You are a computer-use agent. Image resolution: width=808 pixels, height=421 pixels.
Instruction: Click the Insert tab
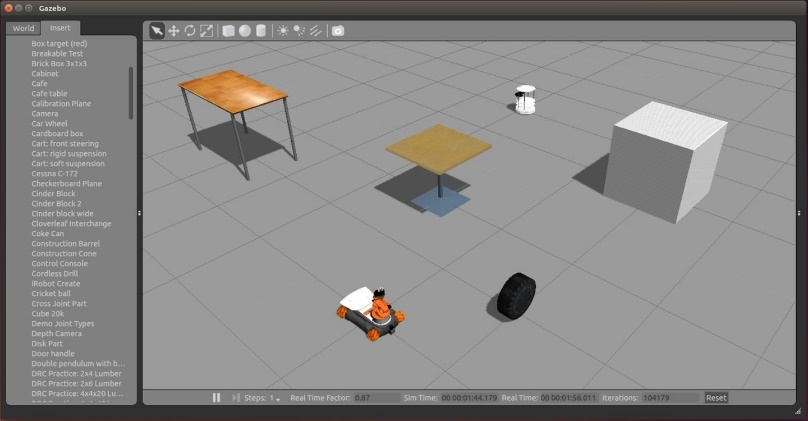click(60, 28)
